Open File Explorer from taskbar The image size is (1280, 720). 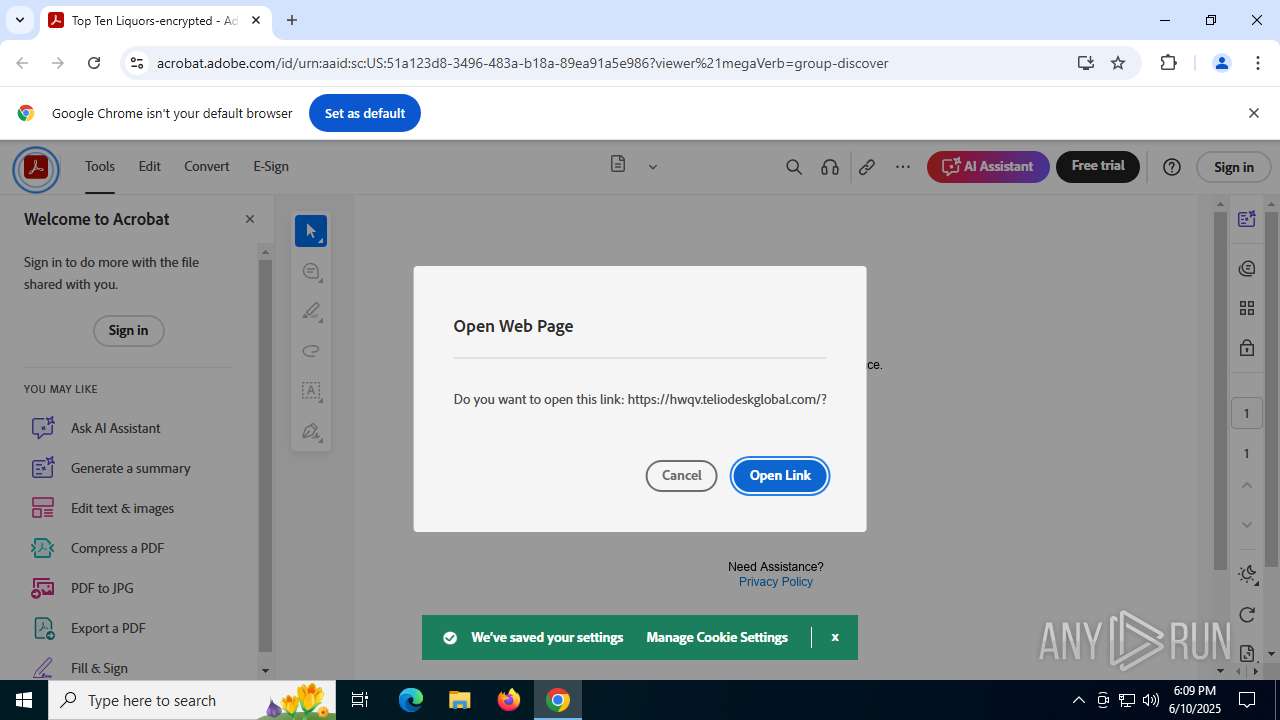[x=460, y=700]
